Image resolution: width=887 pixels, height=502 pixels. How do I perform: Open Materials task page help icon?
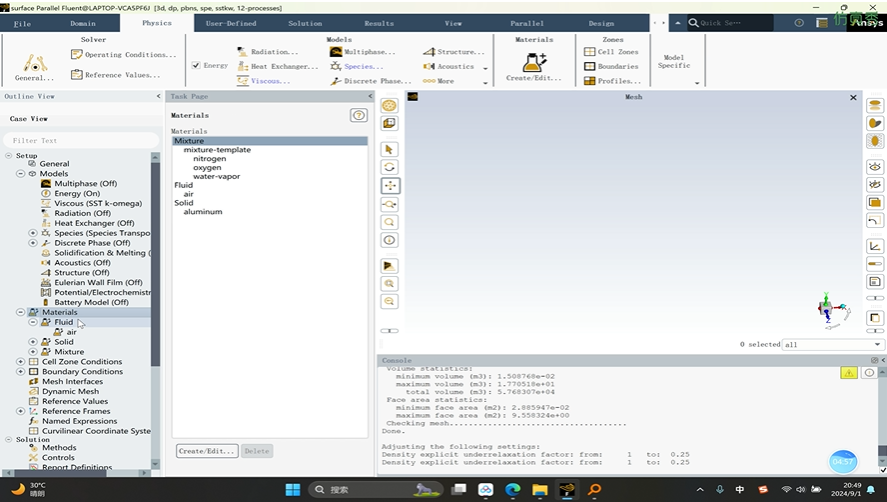[x=359, y=115]
